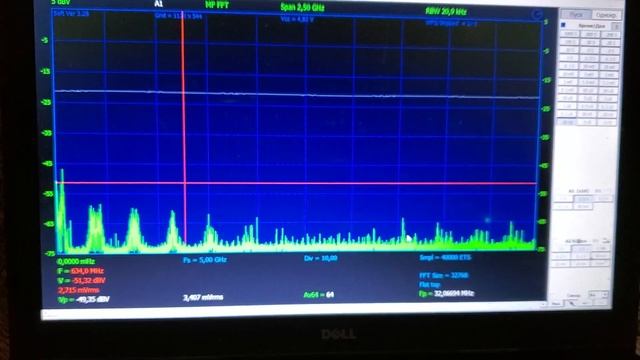Image resolution: width=640 pixels, height=360 pixels.
Task: Click the red horizontal level cursor line
Action: 296,183
